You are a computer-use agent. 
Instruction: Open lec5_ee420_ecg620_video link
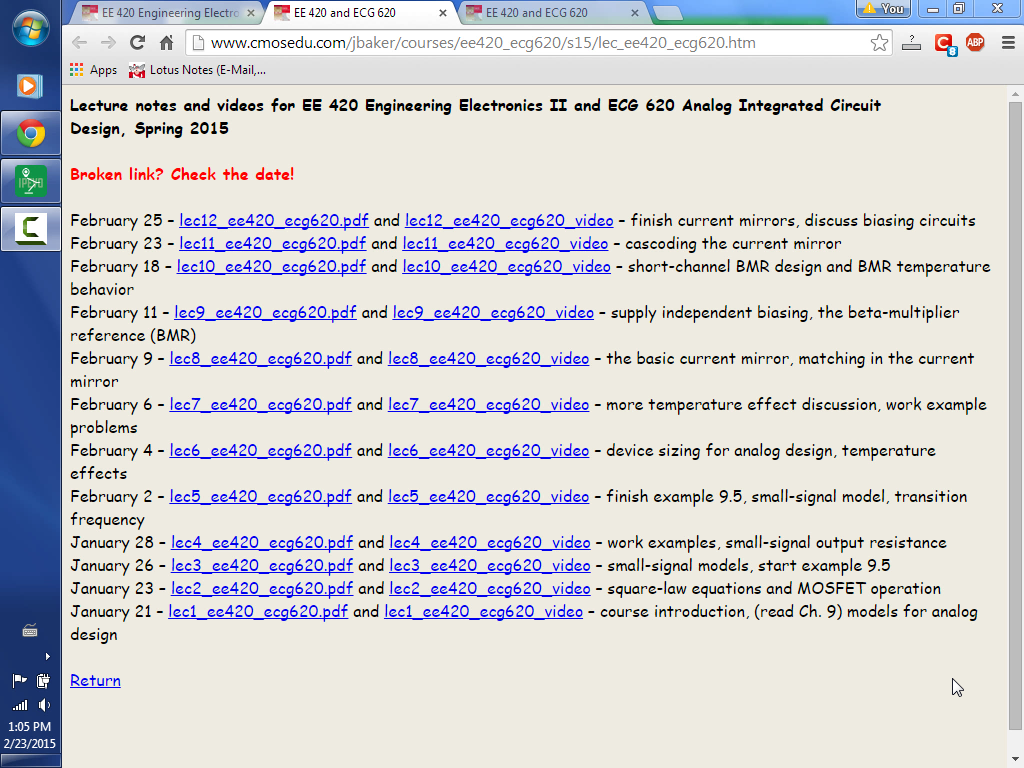click(x=488, y=497)
